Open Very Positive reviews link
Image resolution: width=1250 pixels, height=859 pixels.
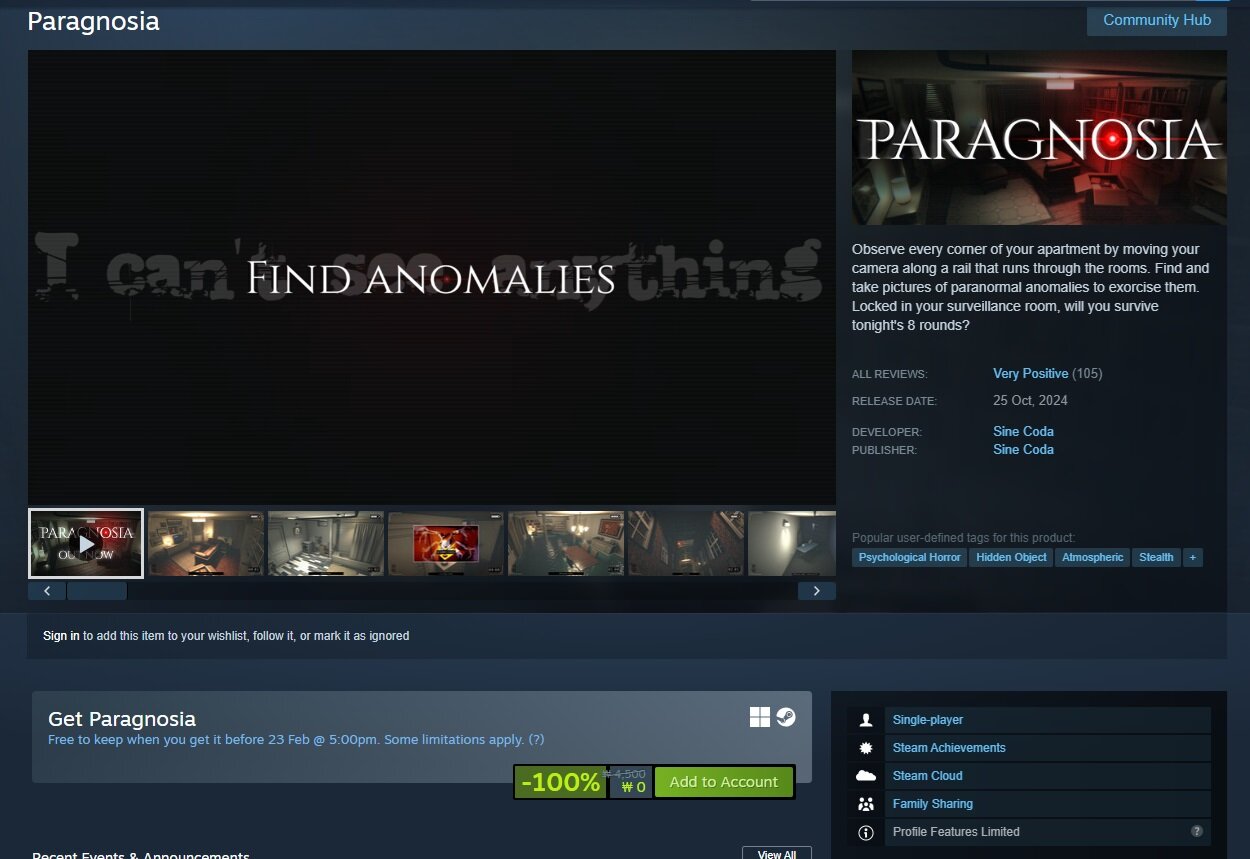pos(1030,373)
